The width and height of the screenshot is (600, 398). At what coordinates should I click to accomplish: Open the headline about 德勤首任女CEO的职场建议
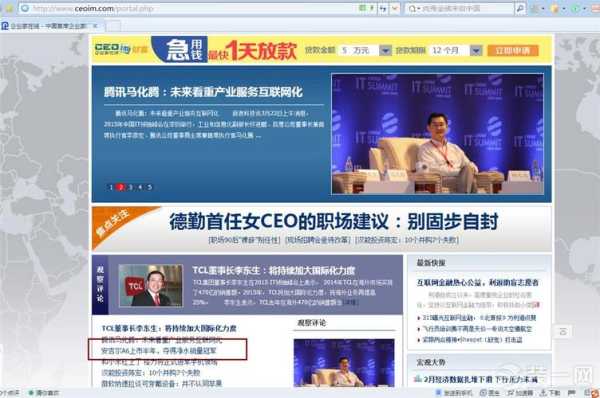[x=334, y=221]
